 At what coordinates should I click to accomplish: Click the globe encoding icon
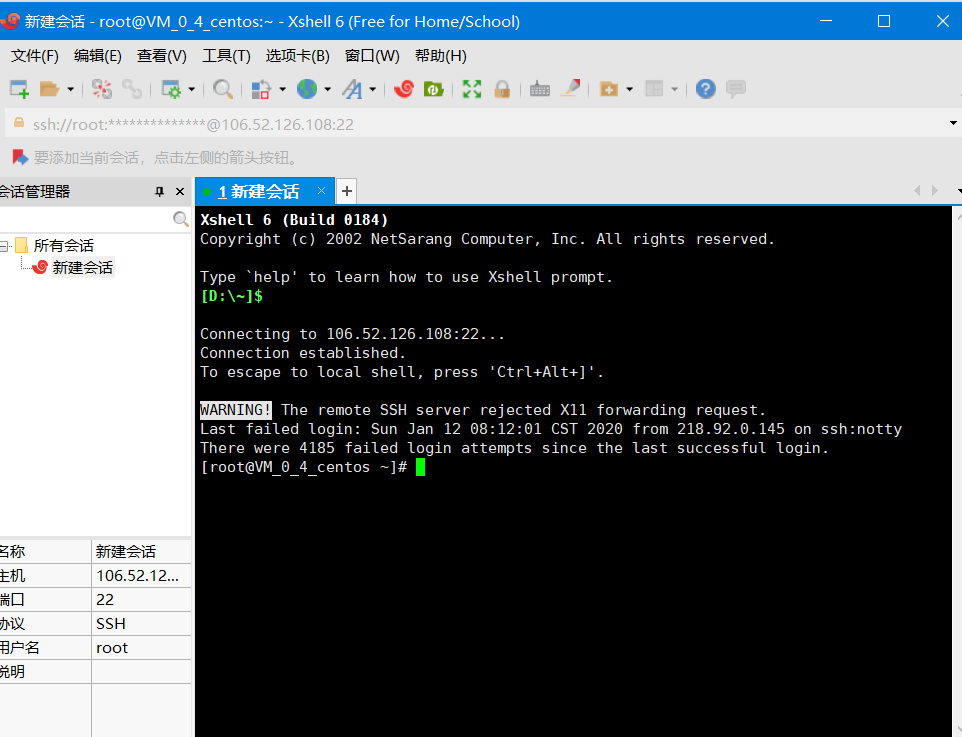(307, 89)
